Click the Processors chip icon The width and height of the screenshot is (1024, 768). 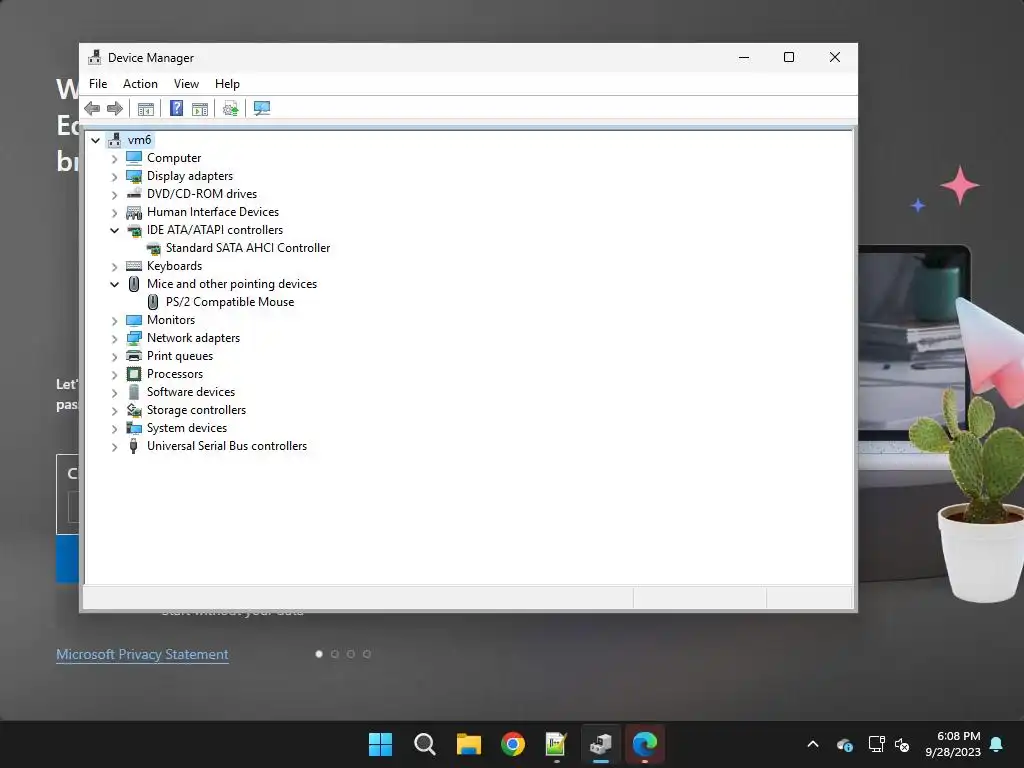134,374
